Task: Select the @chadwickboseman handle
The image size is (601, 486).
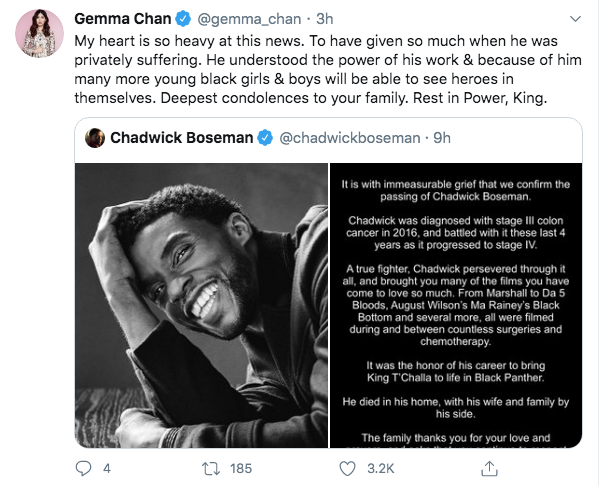Action: pos(345,137)
